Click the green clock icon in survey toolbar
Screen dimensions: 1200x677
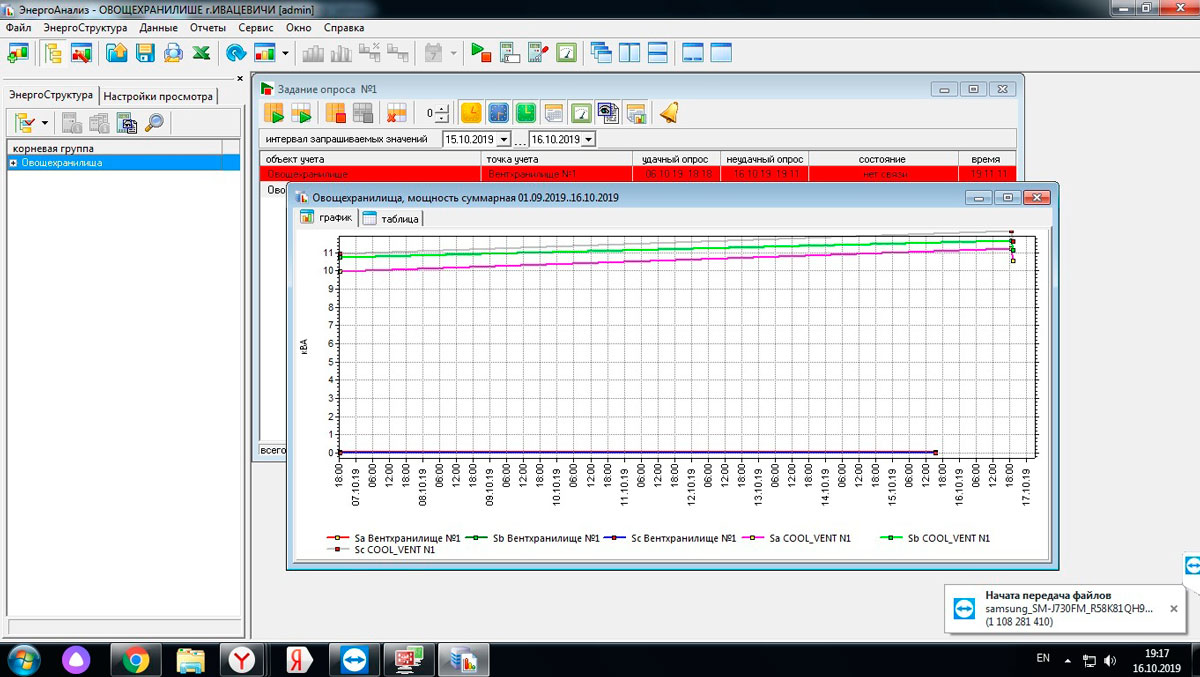526,113
